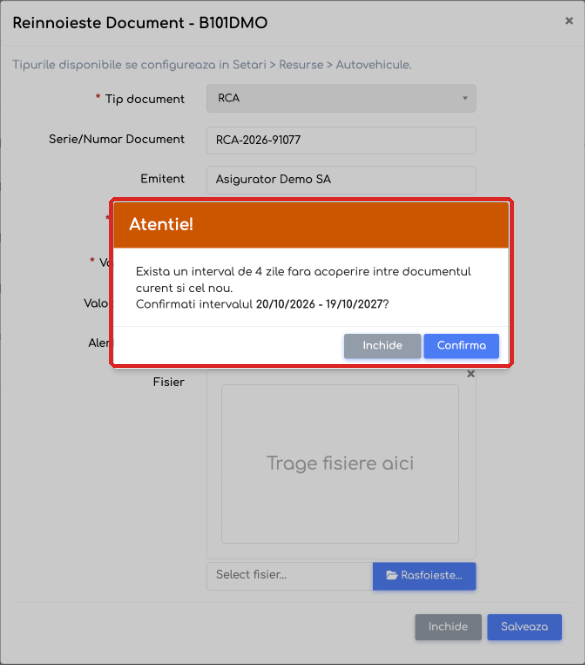Click the Select fisier text field

(x=290, y=576)
